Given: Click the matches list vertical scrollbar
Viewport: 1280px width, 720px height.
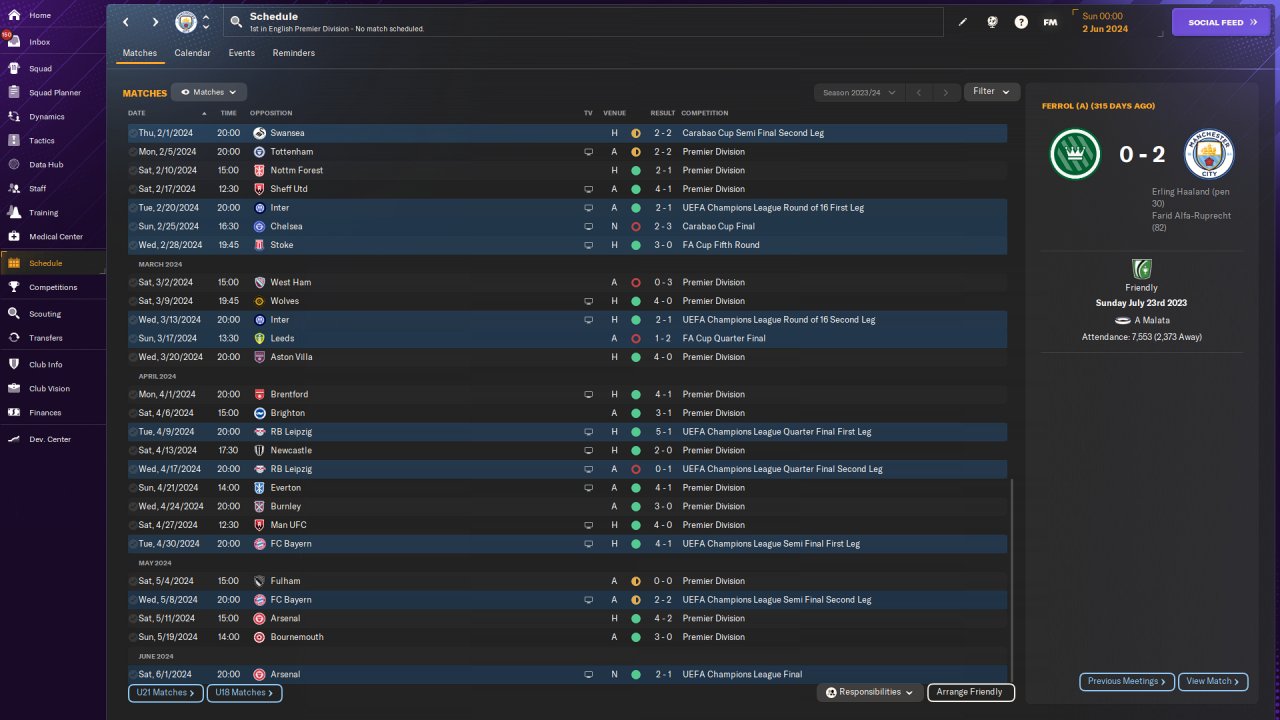Looking at the screenshot, I should [x=1012, y=580].
